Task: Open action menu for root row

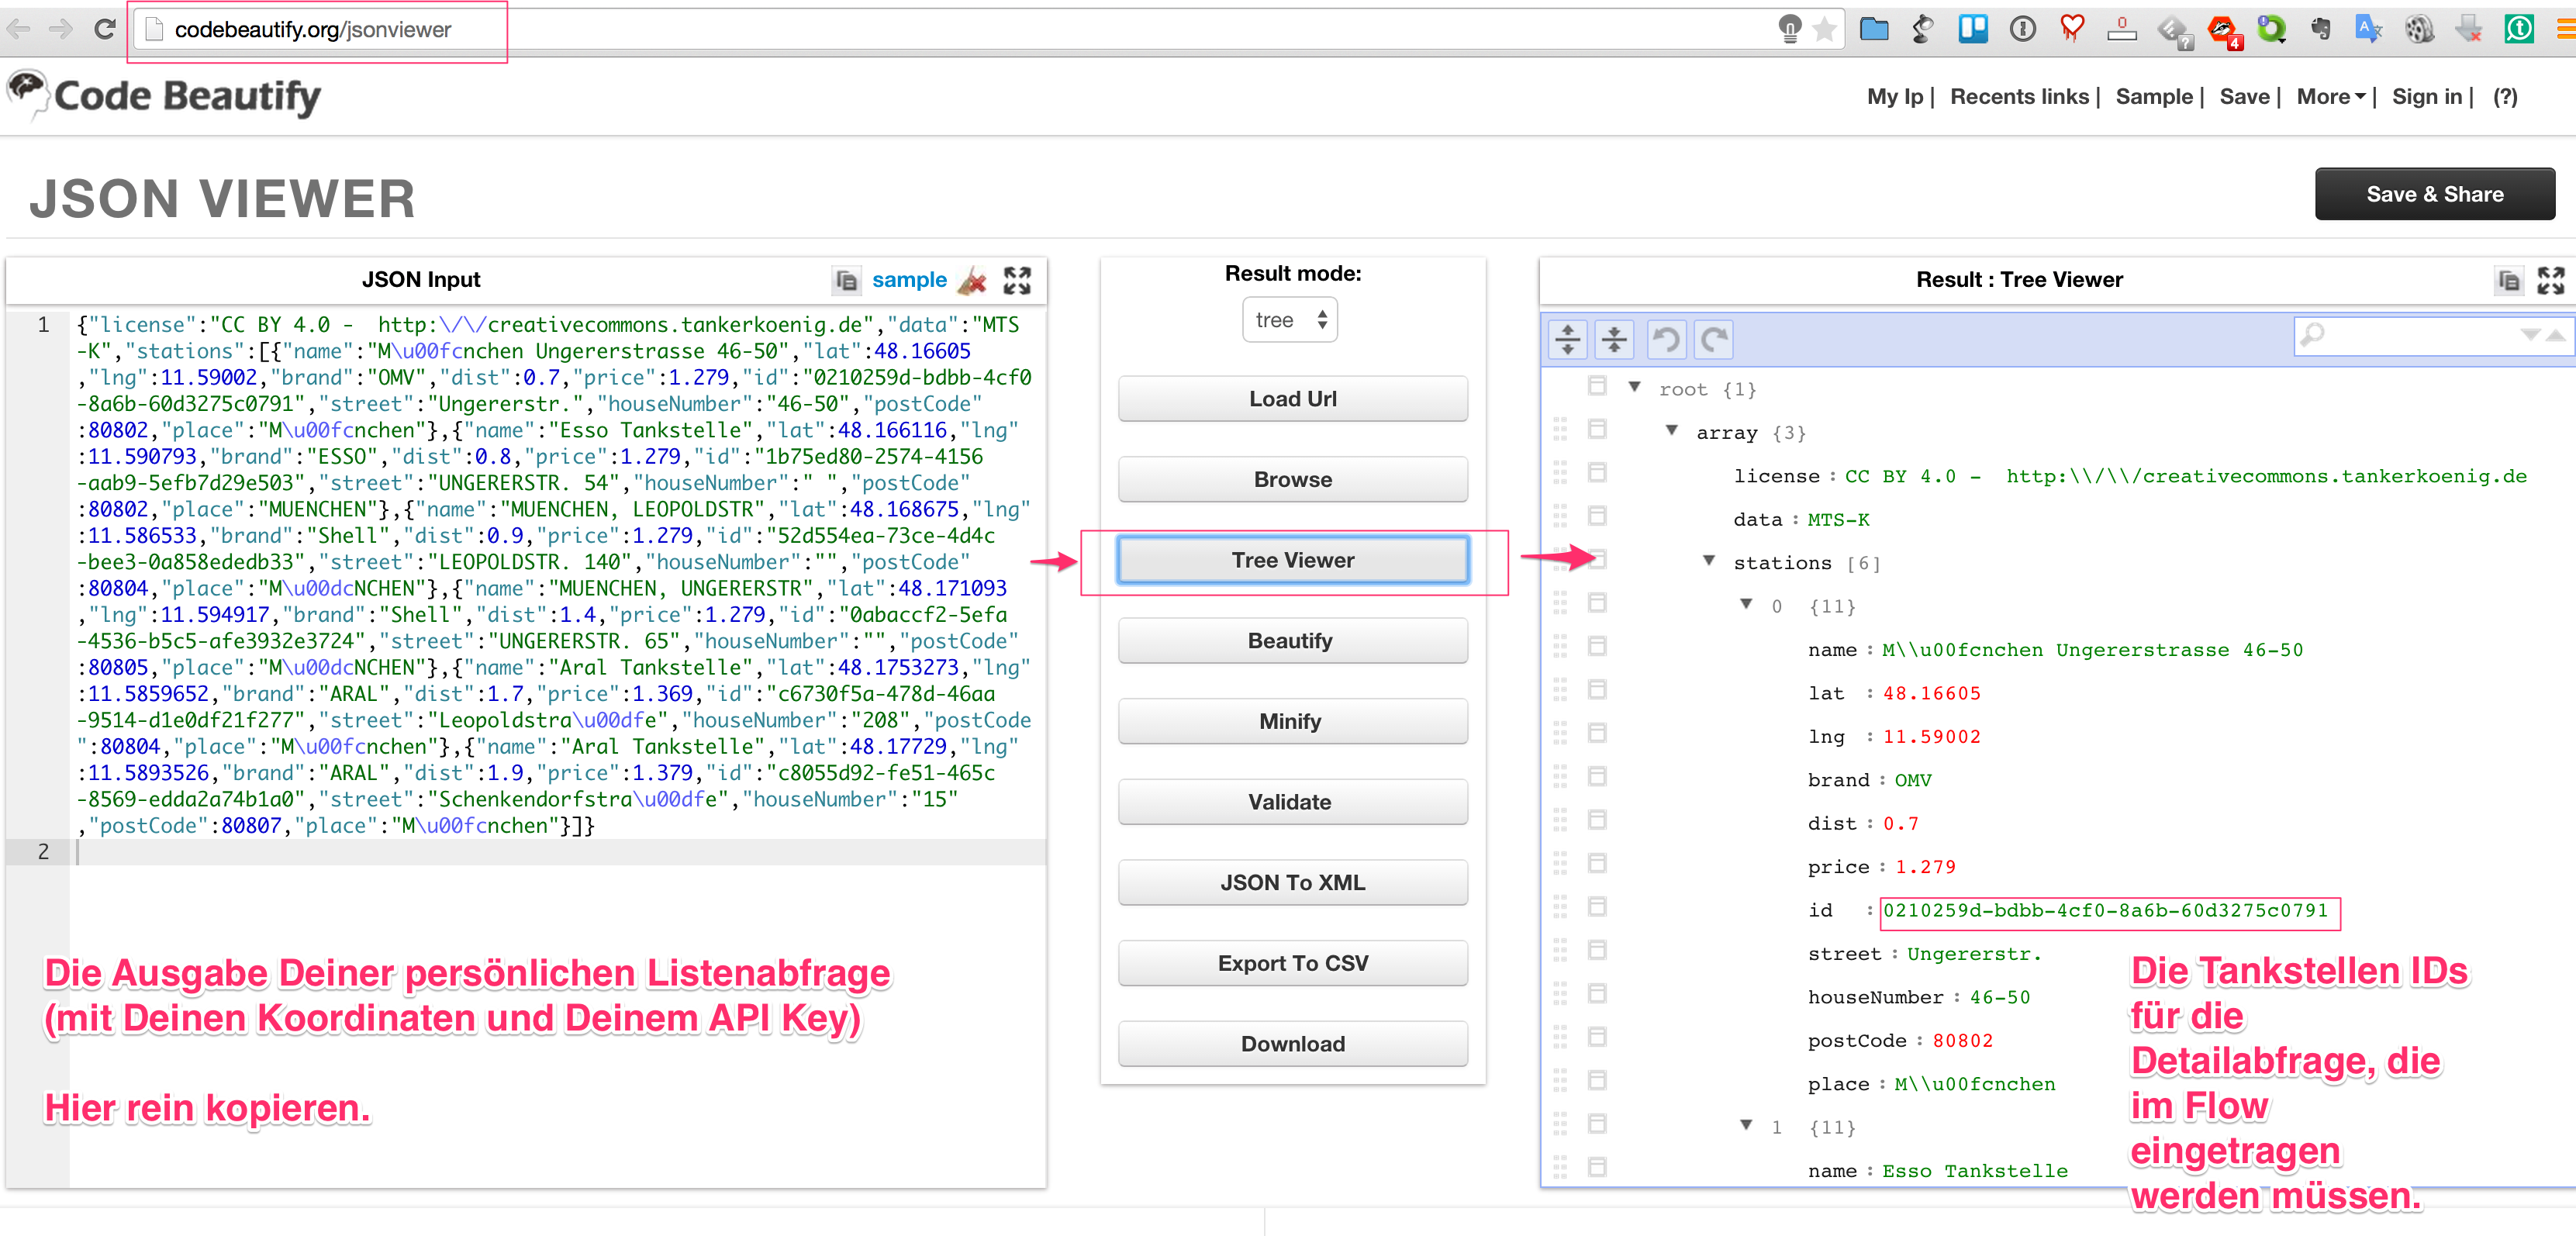Action: click(x=1597, y=386)
